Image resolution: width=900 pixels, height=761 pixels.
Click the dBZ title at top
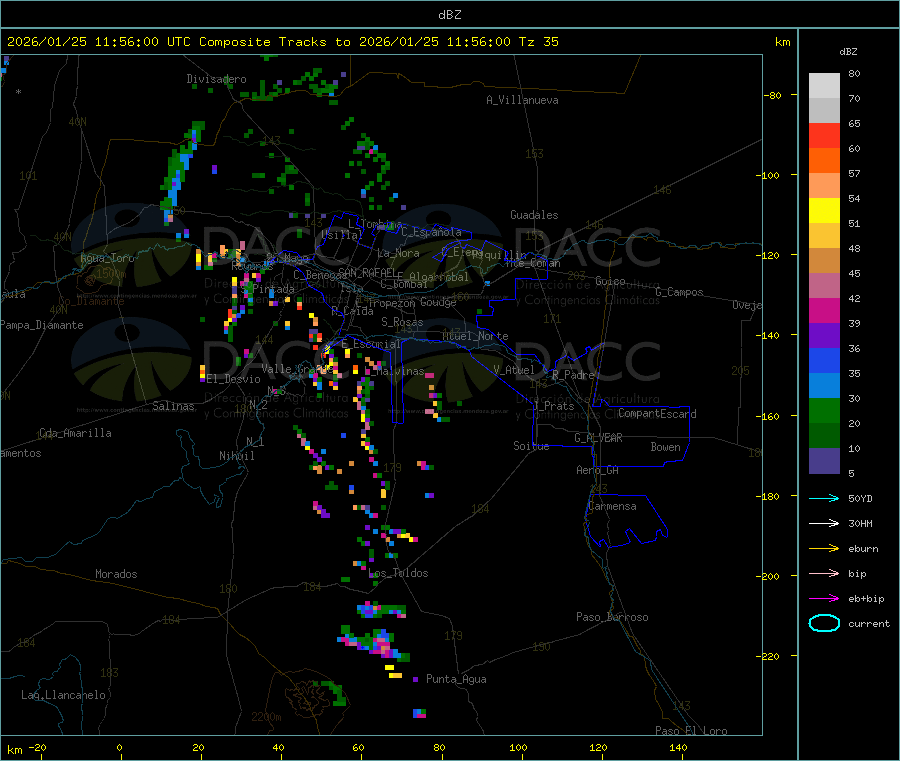[449, 15]
